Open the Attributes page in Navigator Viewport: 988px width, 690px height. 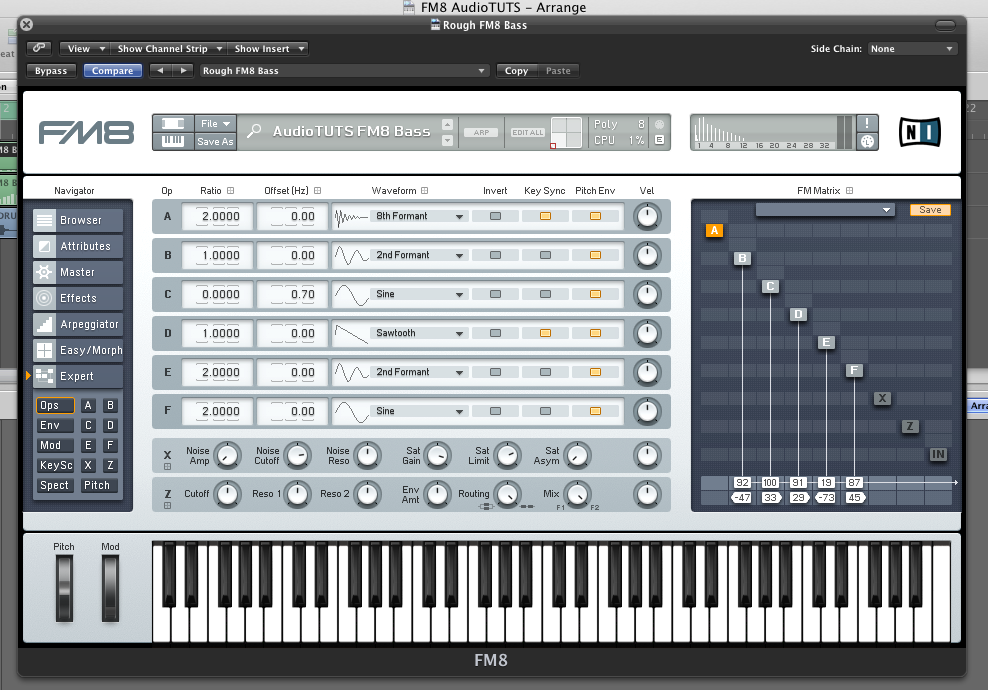(x=78, y=246)
